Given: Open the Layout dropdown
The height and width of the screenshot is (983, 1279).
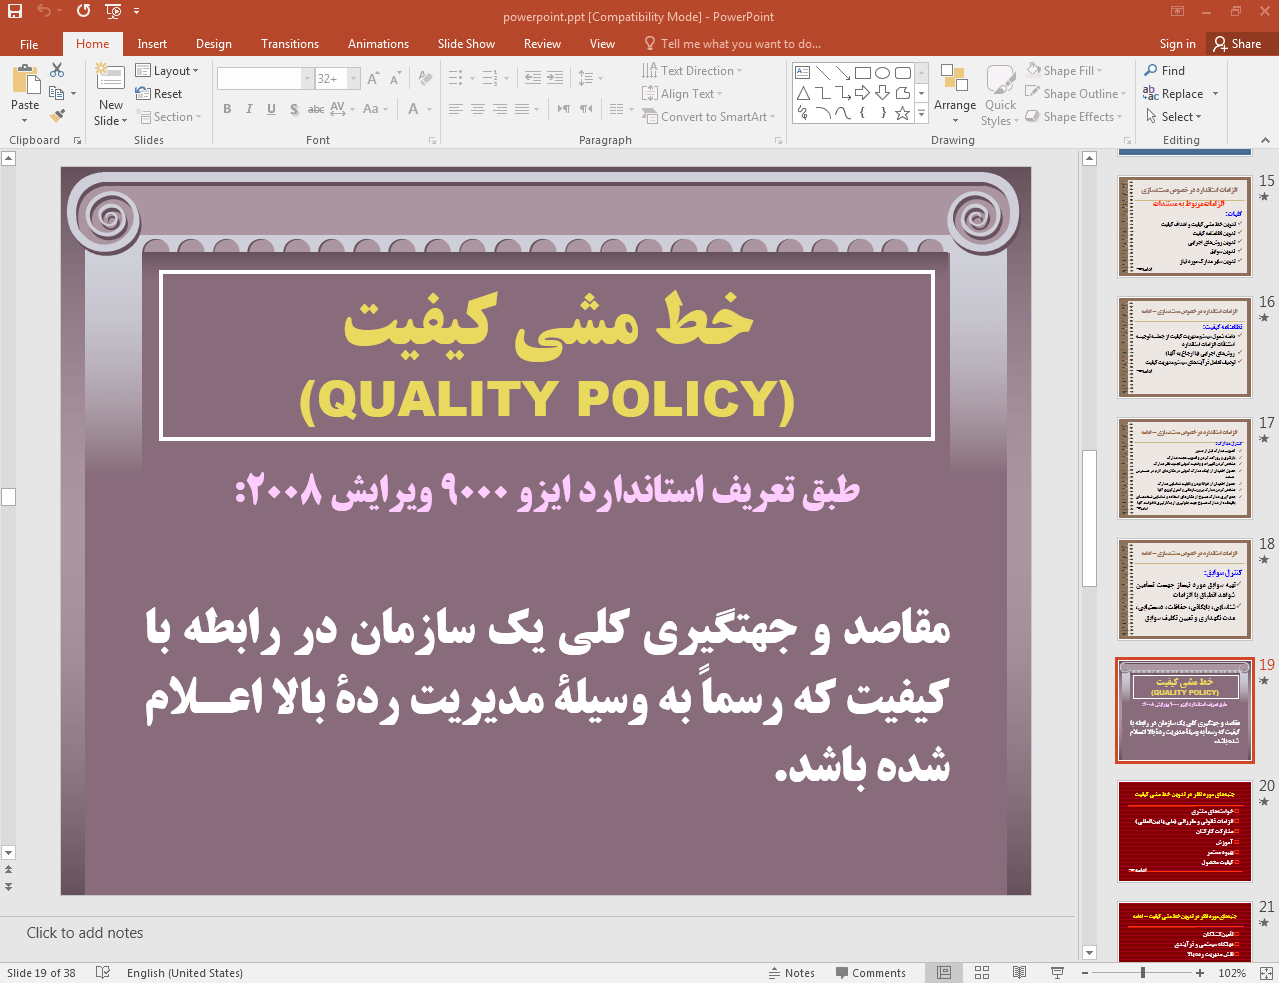Looking at the screenshot, I should [x=167, y=71].
